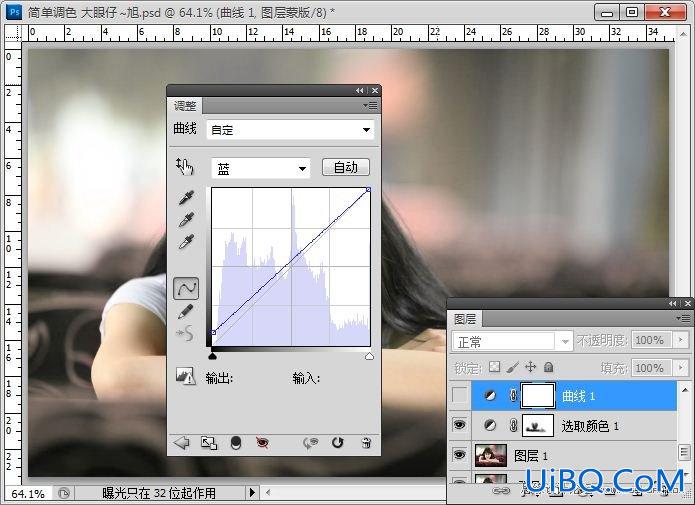Pick the black point eyedropper
The height and width of the screenshot is (505, 695).
pos(186,198)
